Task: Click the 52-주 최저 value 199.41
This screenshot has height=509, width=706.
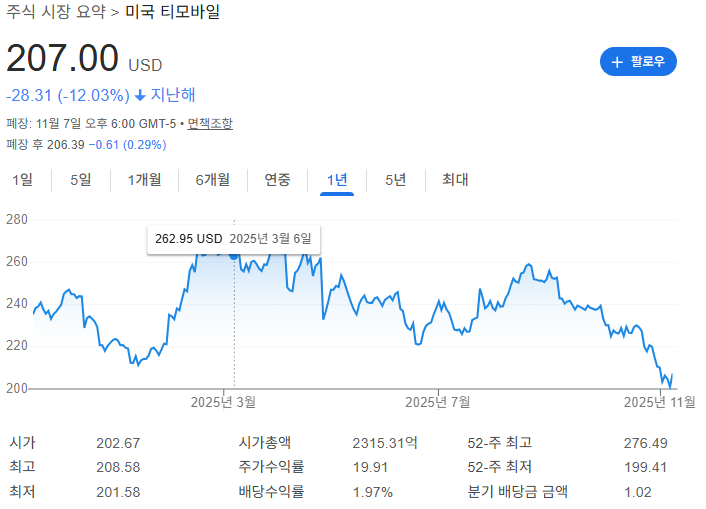Action: pos(645,467)
